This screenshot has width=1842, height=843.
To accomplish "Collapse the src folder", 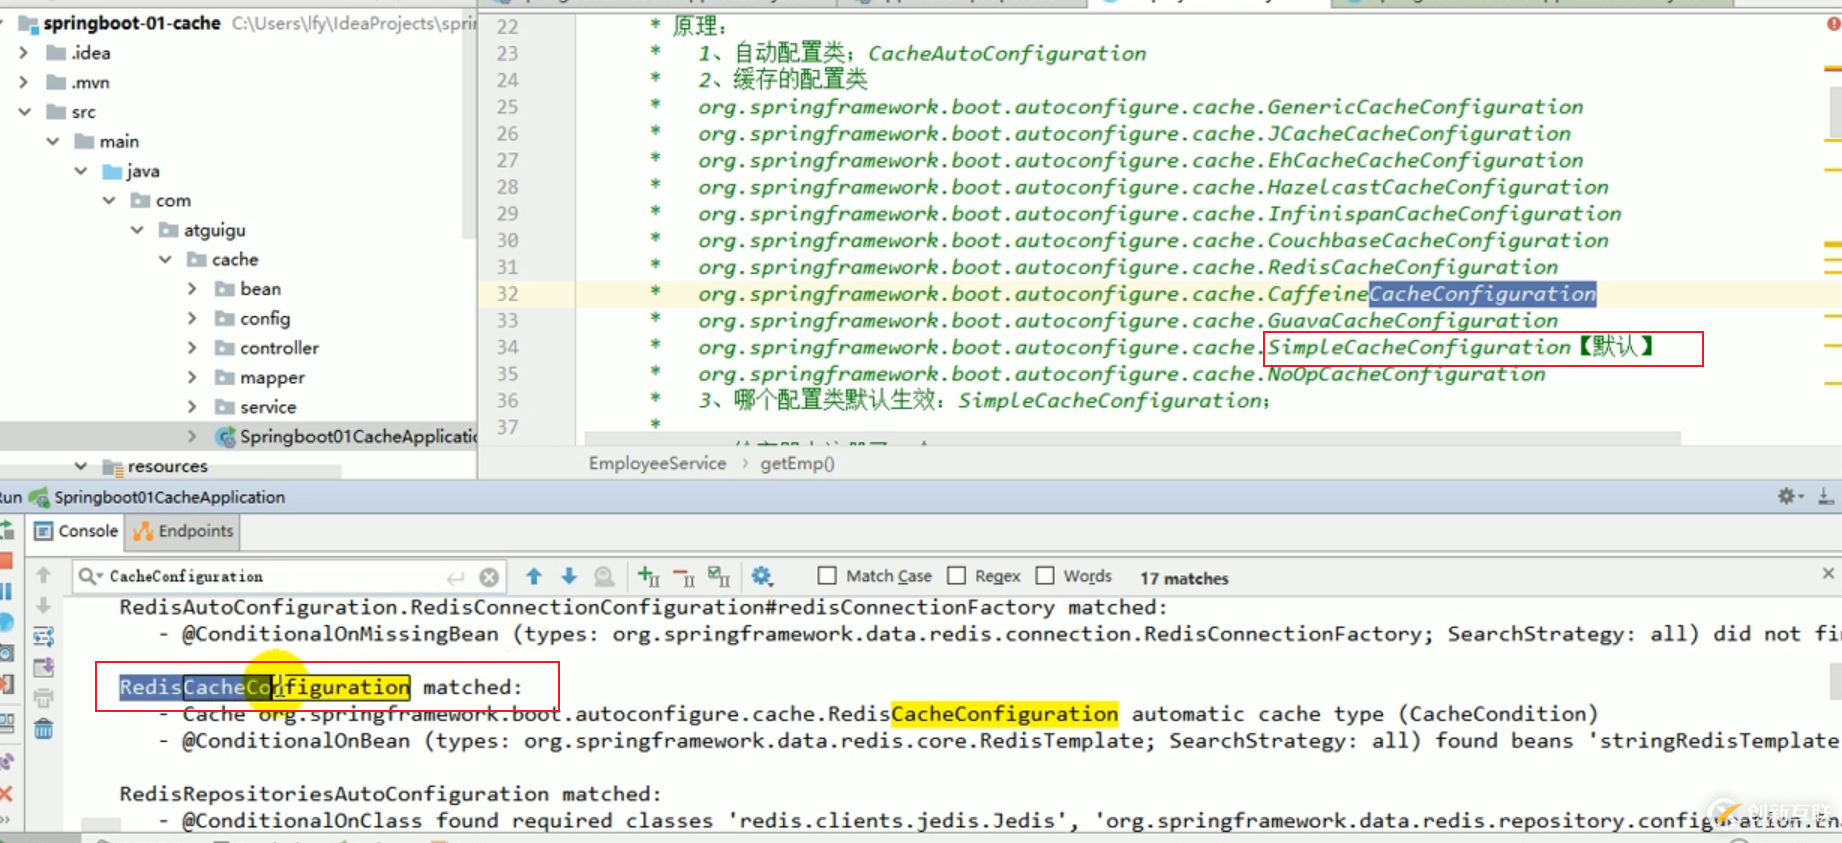I will [25, 112].
